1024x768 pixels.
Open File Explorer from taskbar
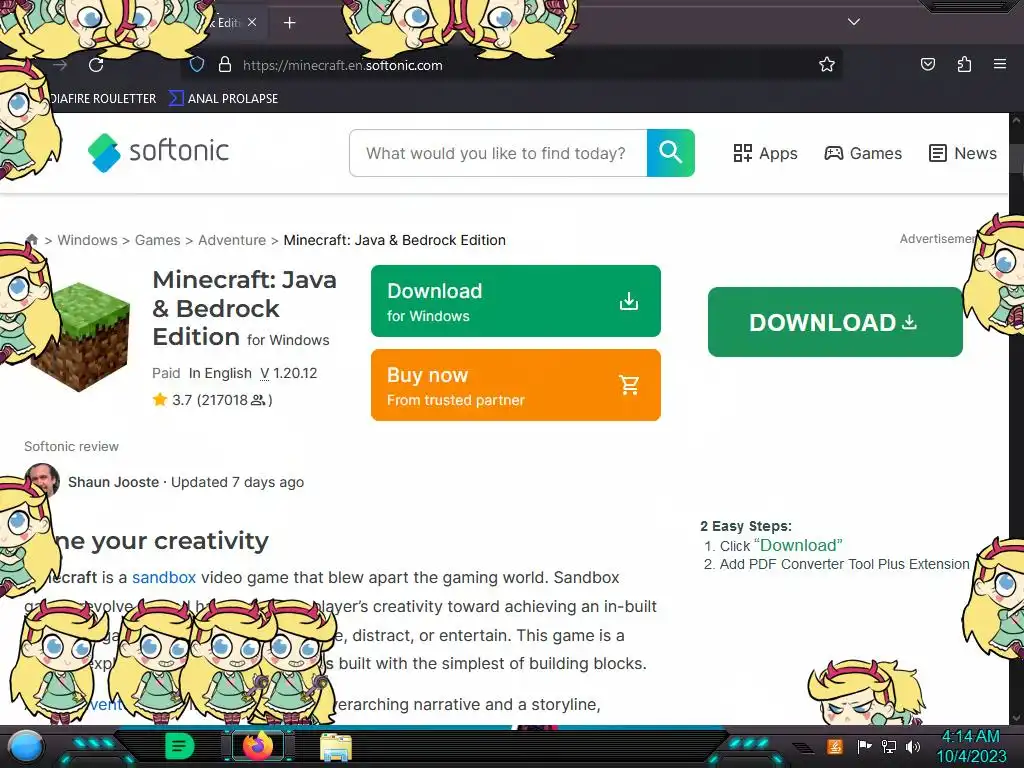(336, 747)
